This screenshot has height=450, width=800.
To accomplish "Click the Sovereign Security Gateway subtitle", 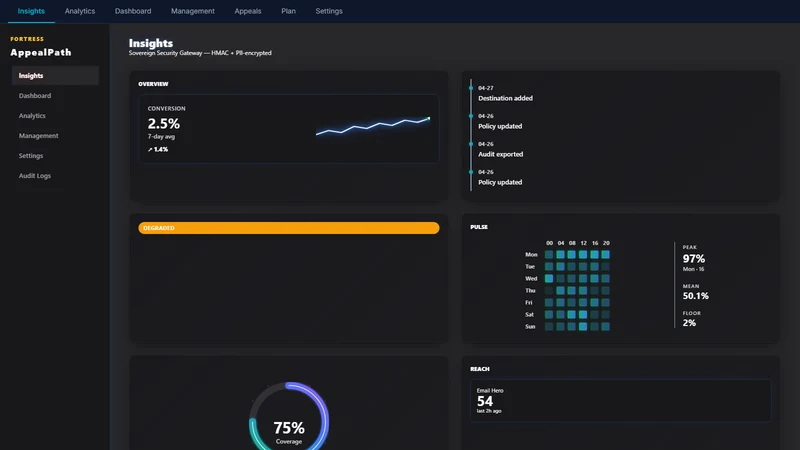I will tap(200, 53).
